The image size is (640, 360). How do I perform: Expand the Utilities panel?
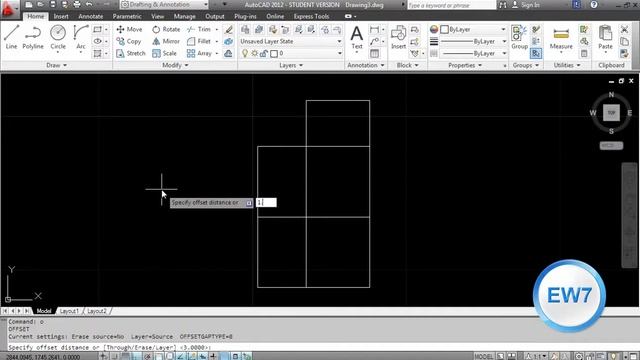(567, 65)
